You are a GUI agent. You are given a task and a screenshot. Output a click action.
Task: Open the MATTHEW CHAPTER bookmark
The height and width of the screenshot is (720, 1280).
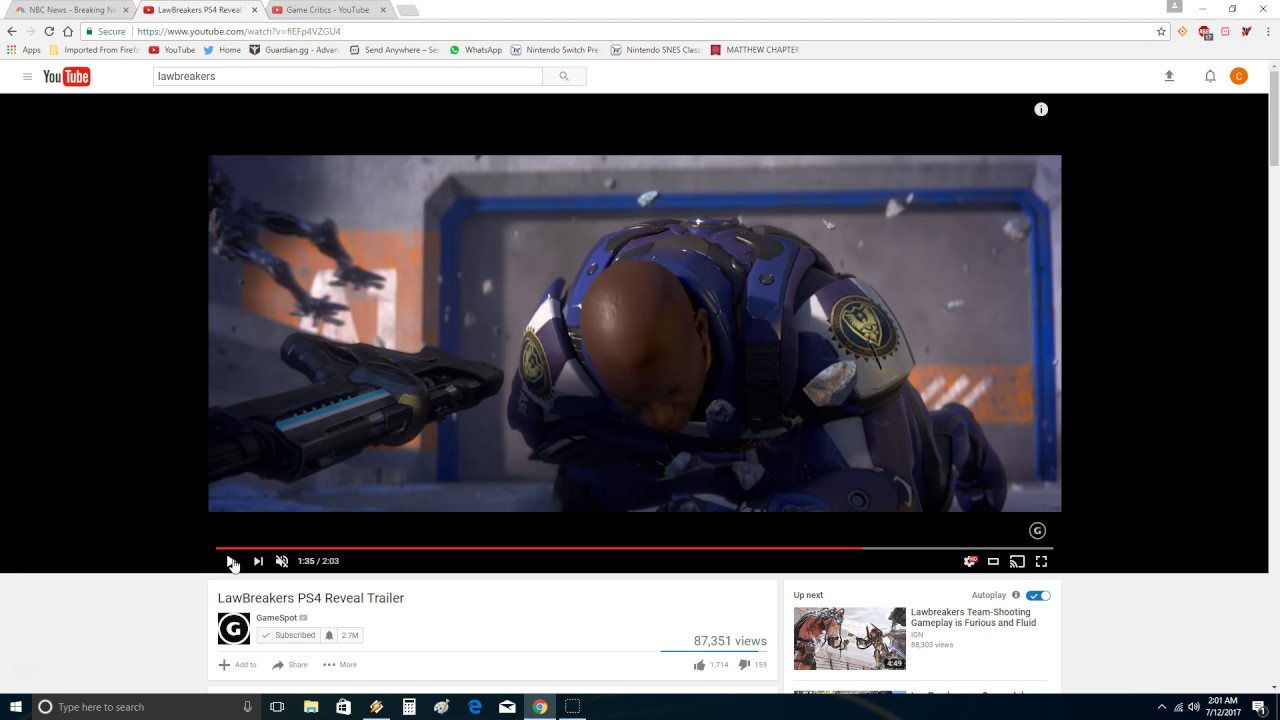point(755,50)
